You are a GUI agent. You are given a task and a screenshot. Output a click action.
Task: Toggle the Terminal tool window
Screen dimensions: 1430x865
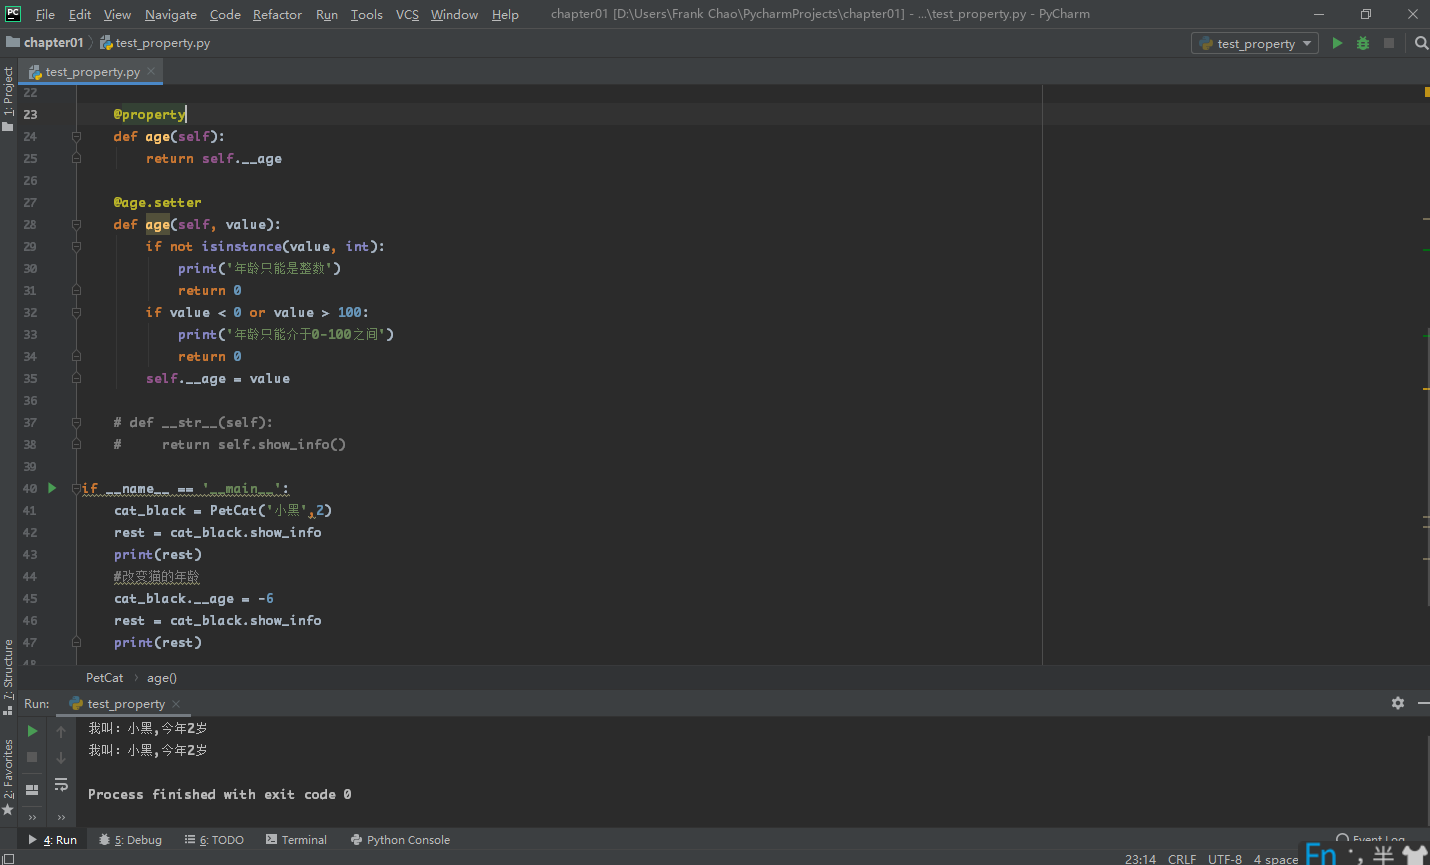click(x=296, y=840)
